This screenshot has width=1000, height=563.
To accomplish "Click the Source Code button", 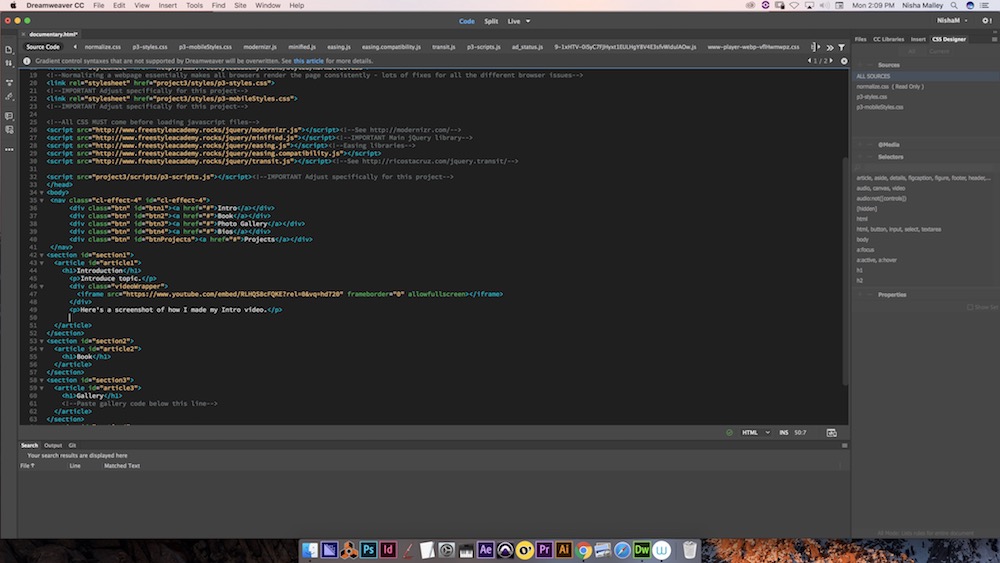I will tap(43, 47).
